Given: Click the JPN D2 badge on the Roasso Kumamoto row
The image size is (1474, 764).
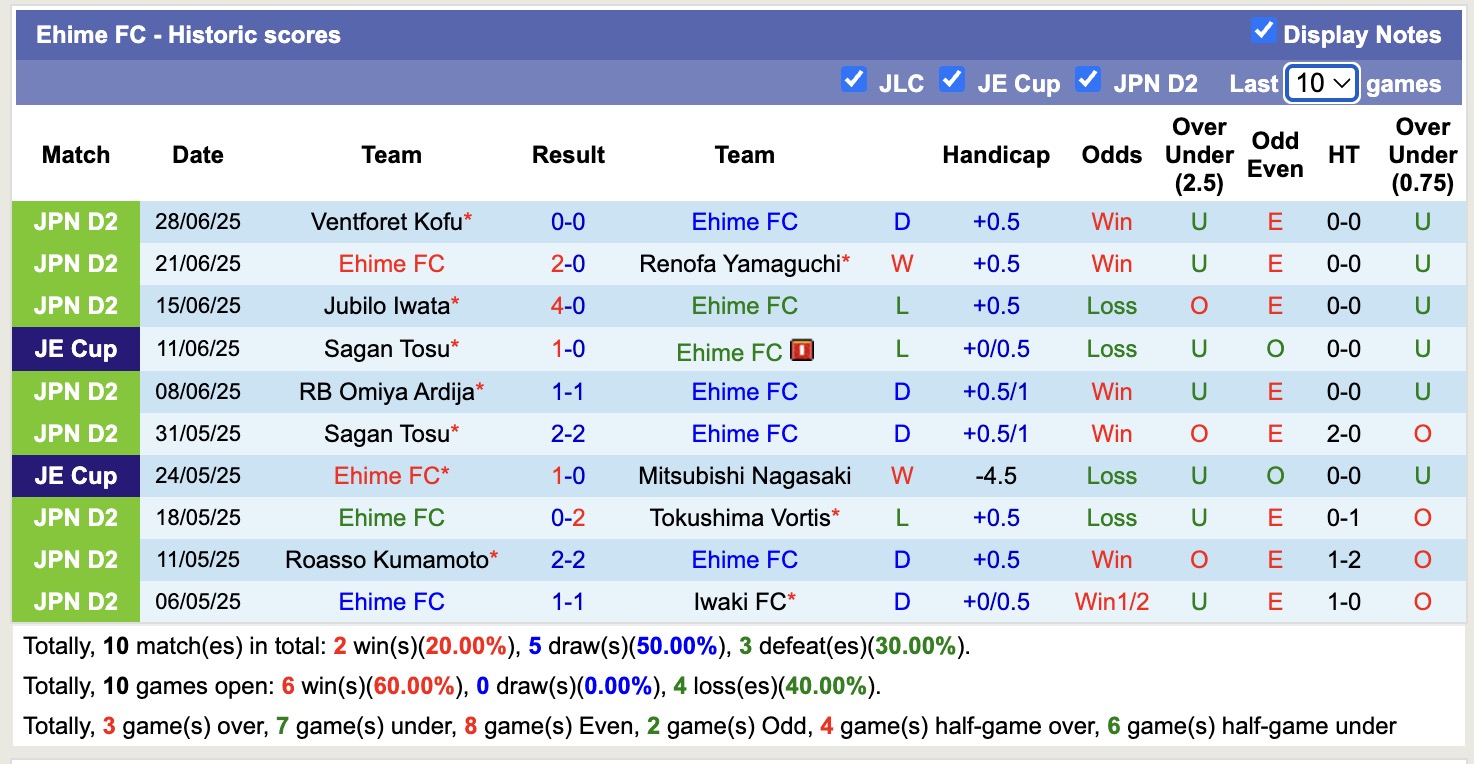Looking at the screenshot, I should coord(75,559).
